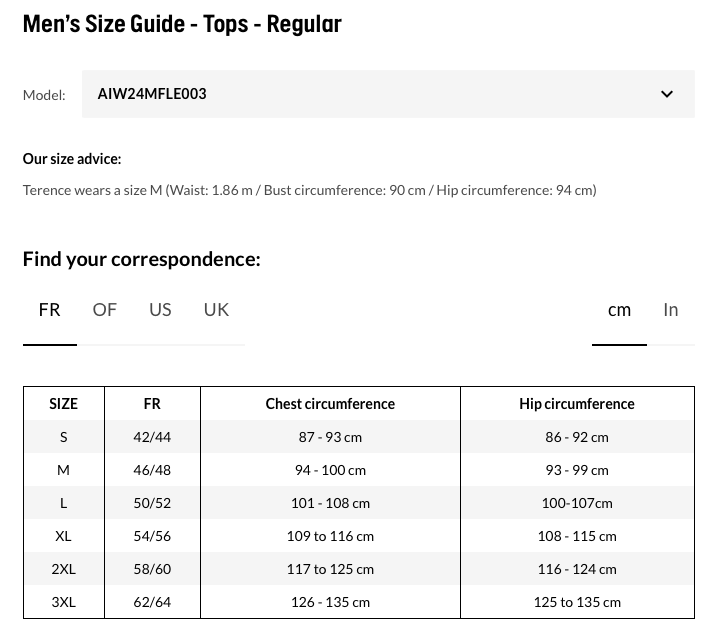Click the SIZE column header
Image resolution: width=708 pixels, height=629 pixels.
point(64,404)
